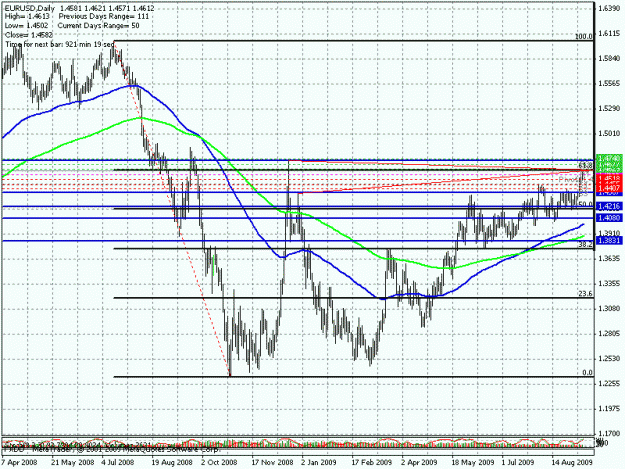The height and width of the screenshot is (469, 625).
Task: Click the 'Pivot' level label near right edge
Action: click(567, 180)
